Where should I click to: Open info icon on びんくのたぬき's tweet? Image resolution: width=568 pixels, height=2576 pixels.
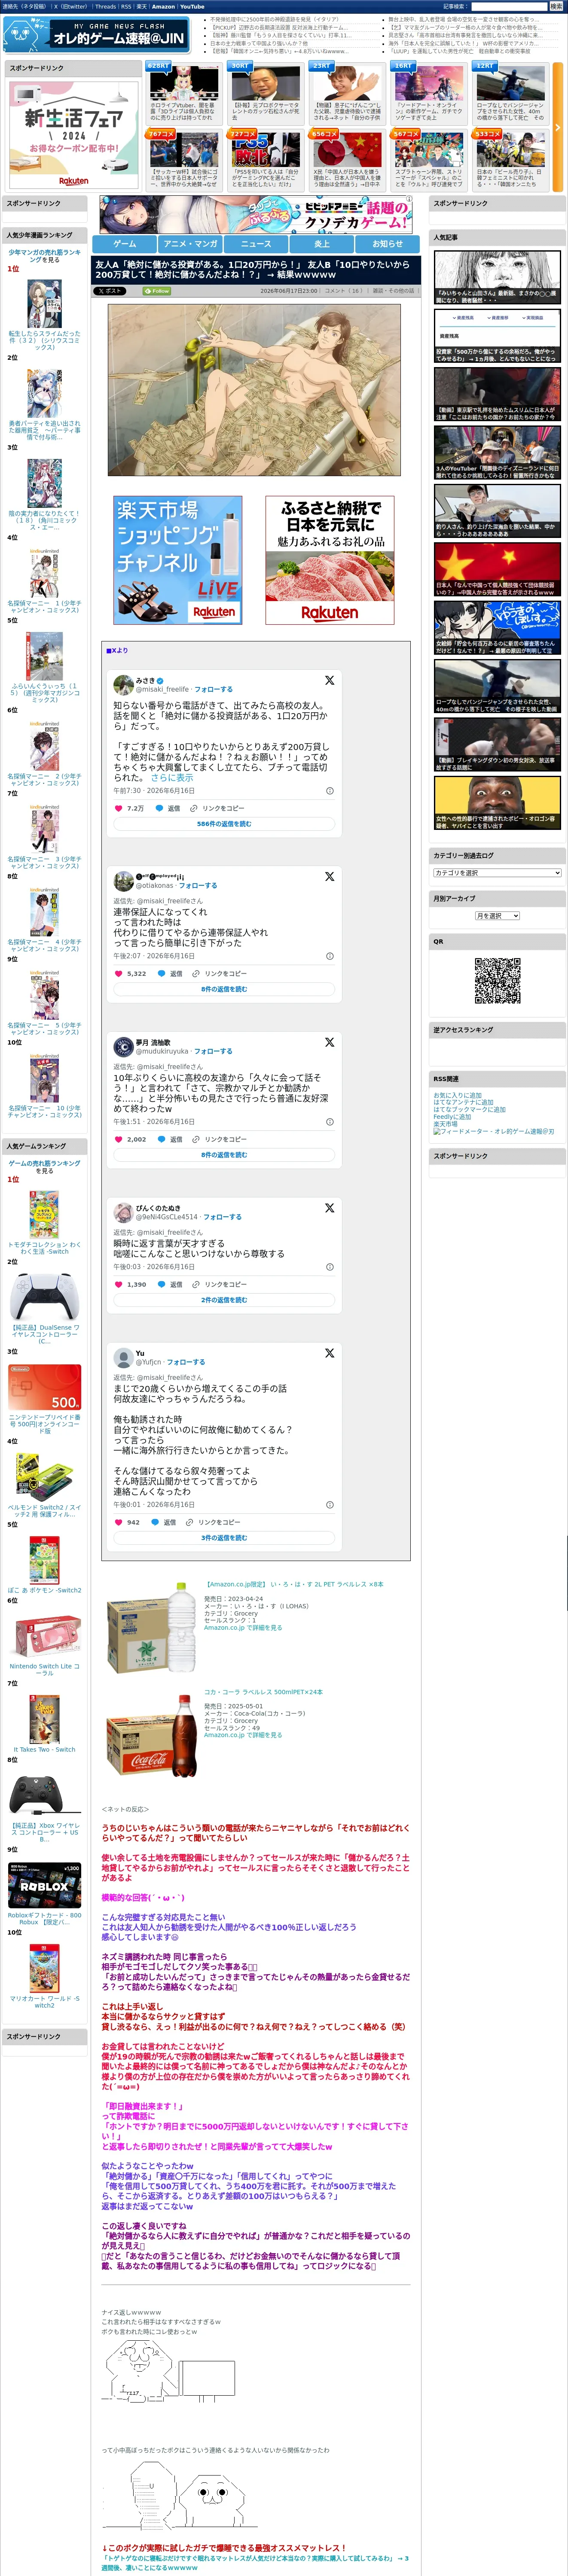point(330,1267)
